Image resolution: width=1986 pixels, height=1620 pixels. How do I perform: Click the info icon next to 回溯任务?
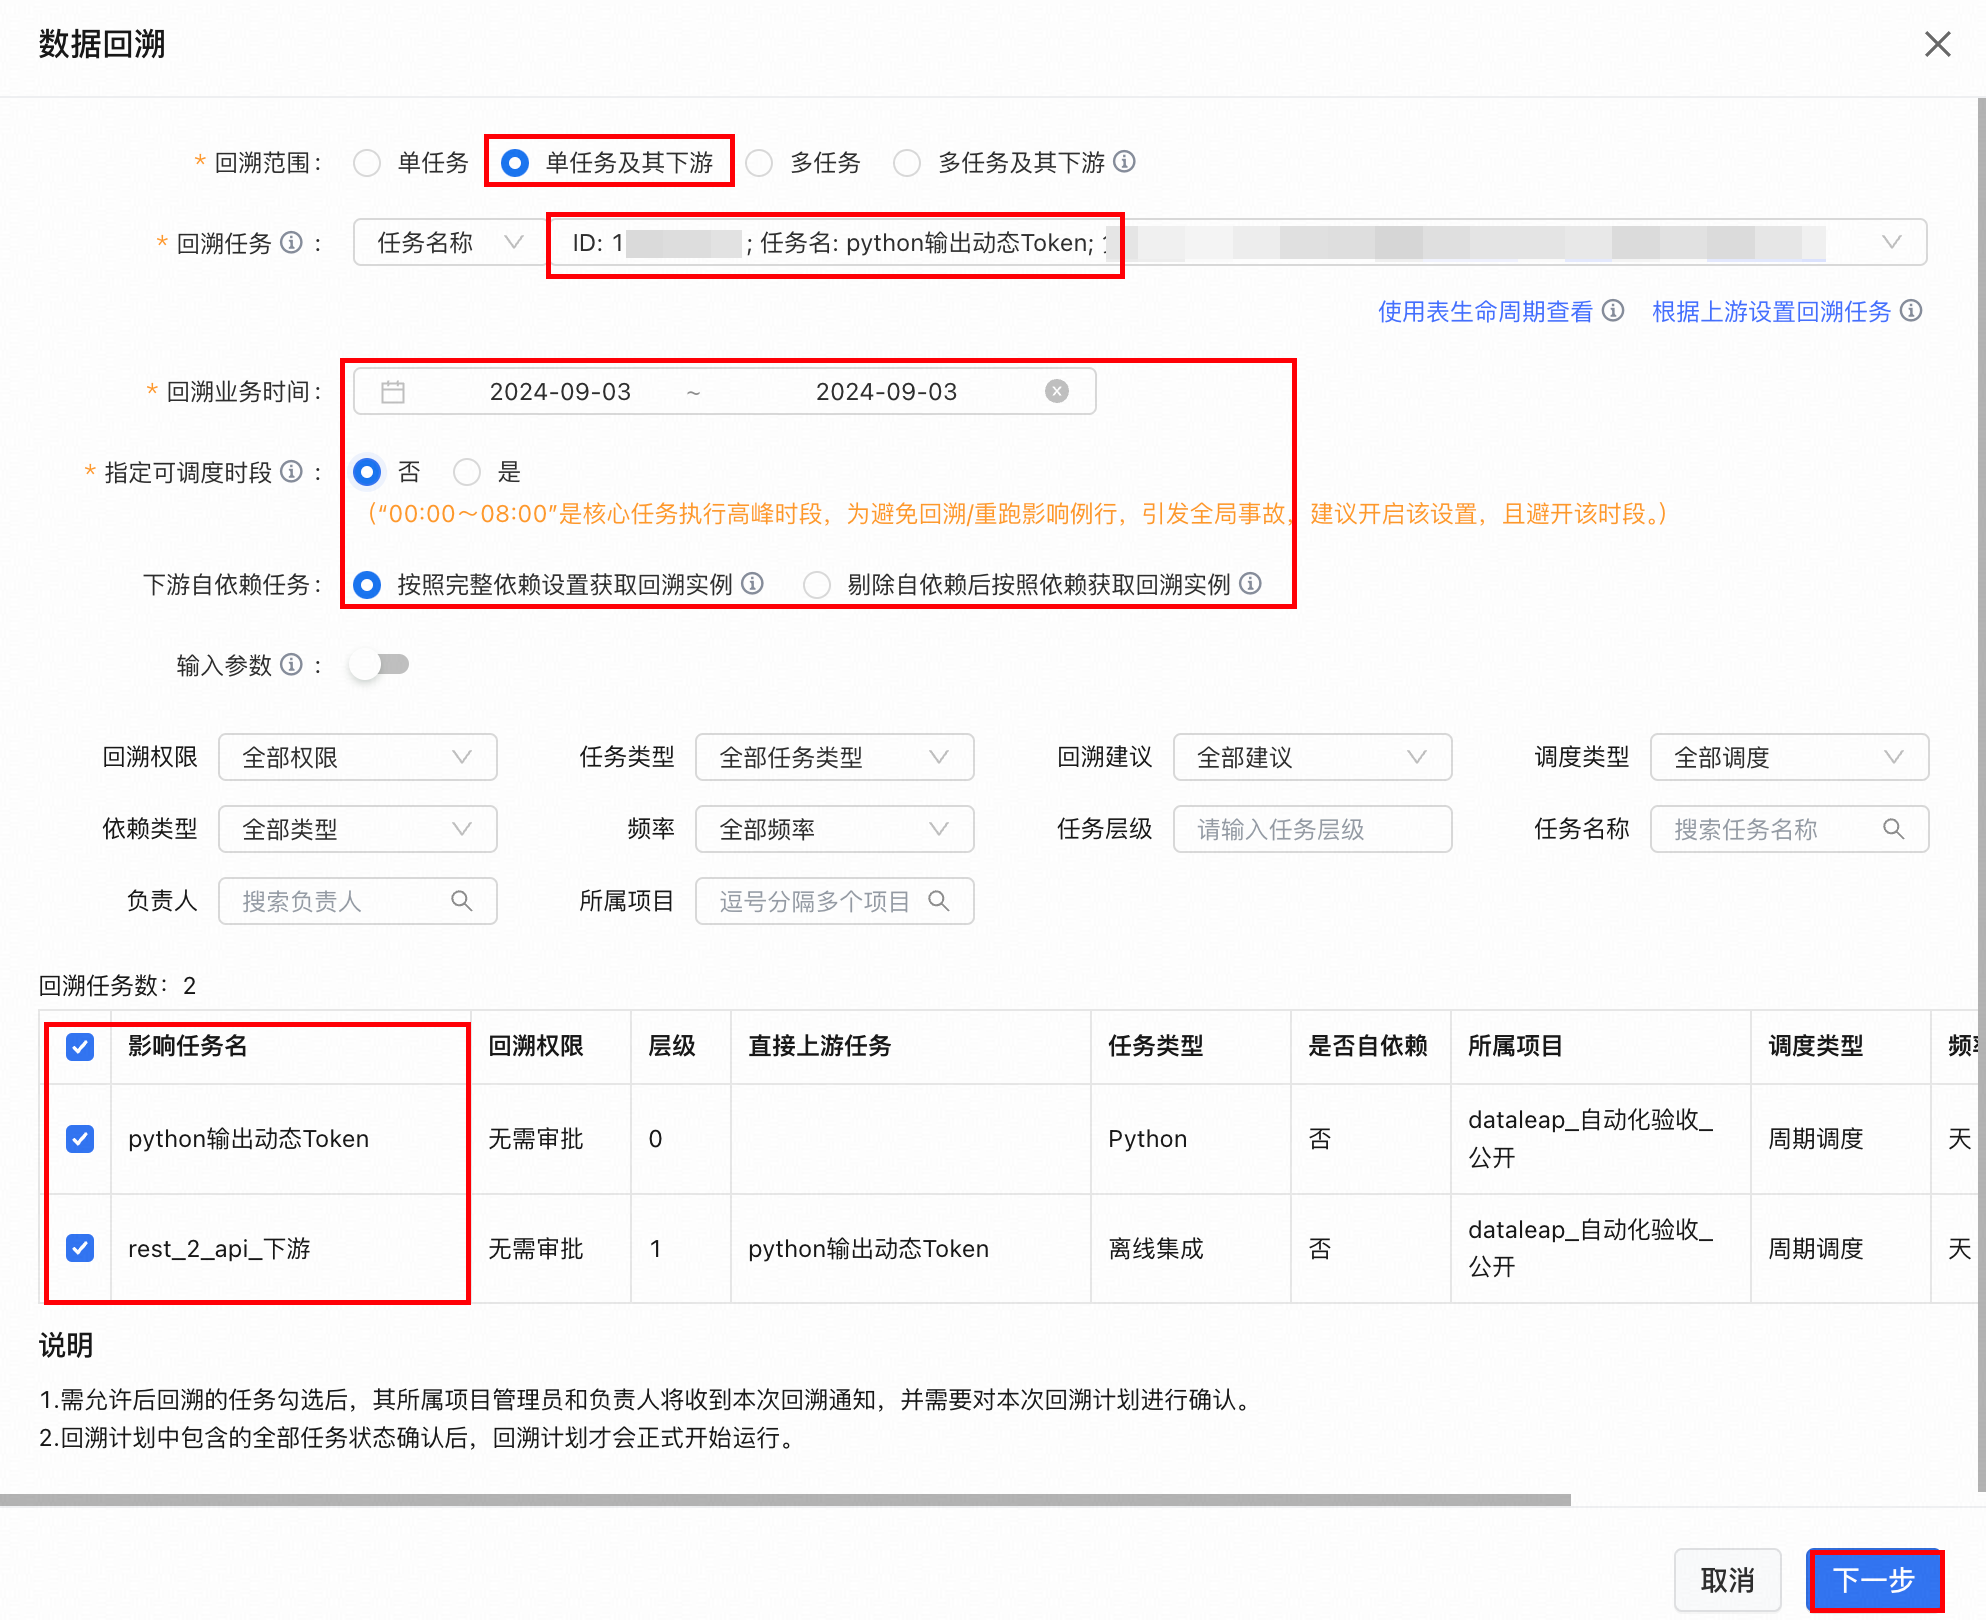tap(291, 242)
